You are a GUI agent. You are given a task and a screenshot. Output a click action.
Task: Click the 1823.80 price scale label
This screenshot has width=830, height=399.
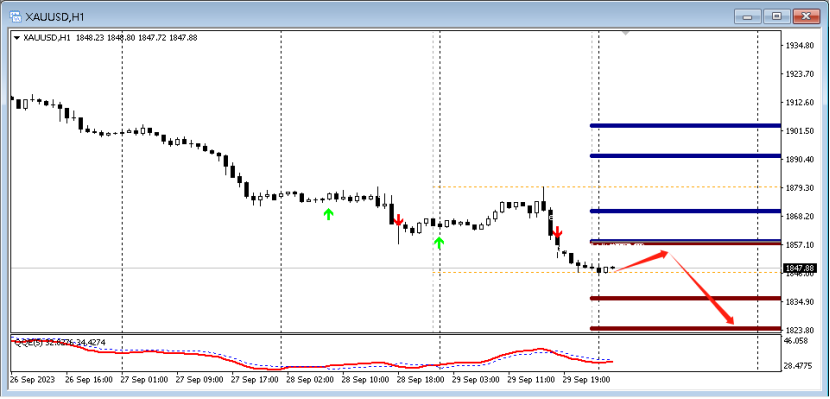[x=801, y=330]
